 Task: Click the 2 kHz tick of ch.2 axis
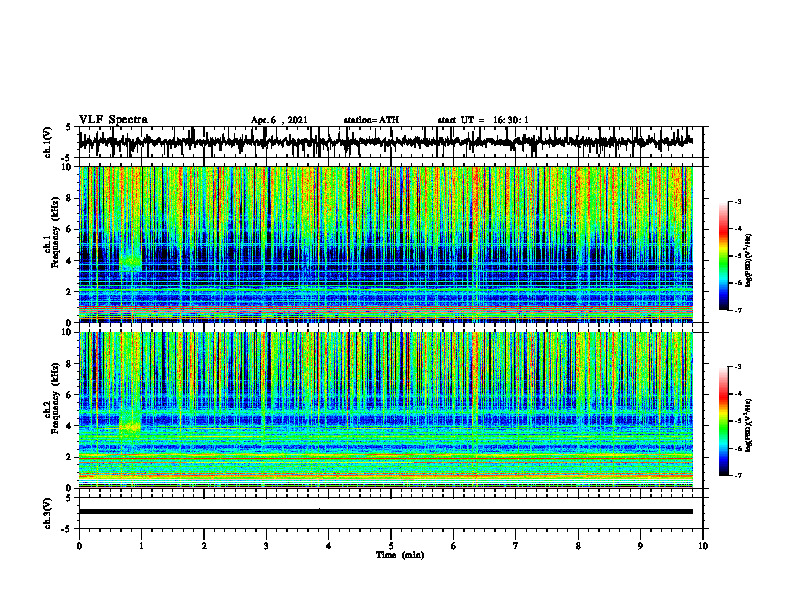(71, 457)
